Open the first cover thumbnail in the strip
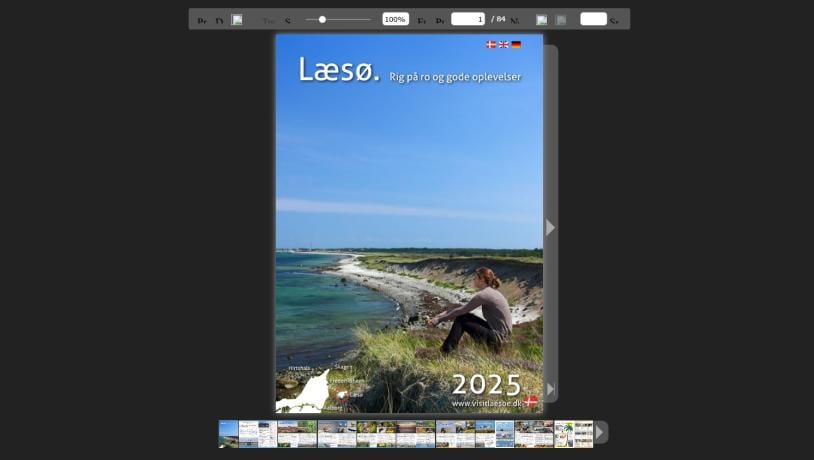The width and height of the screenshot is (814, 460). pos(228,433)
